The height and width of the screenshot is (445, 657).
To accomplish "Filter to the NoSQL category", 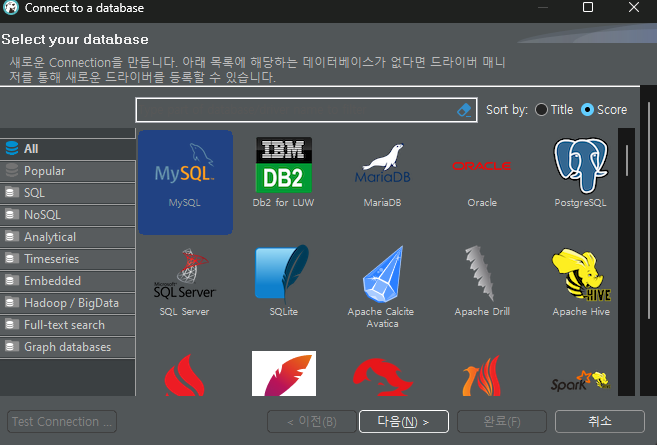I will point(67,215).
